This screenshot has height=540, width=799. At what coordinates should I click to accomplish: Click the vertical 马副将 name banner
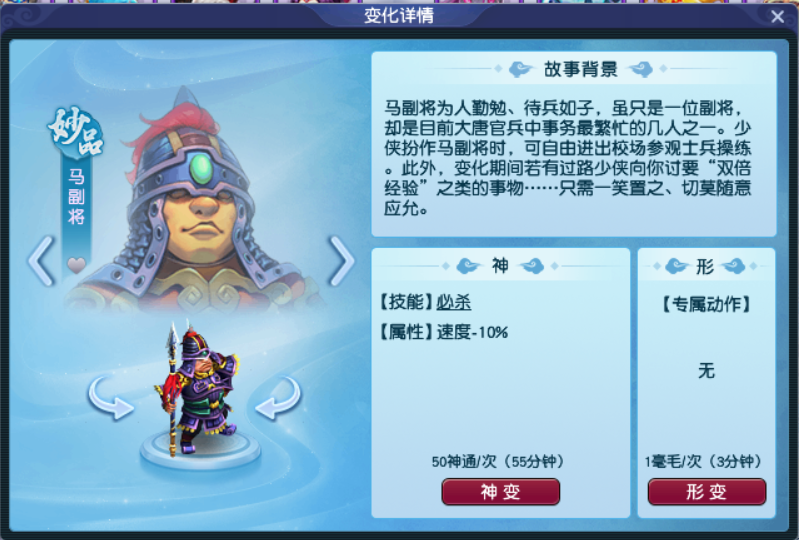(76, 196)
